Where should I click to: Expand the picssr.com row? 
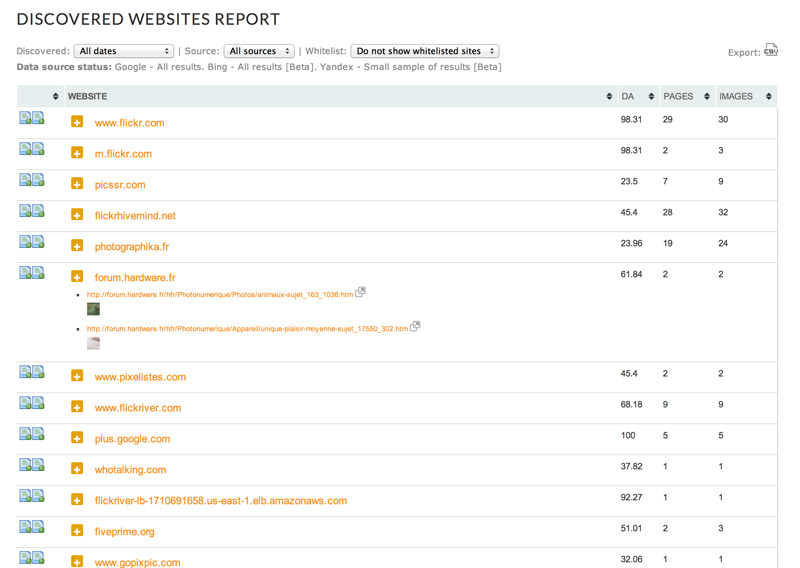pyautogui.click(x=77, y=184)
